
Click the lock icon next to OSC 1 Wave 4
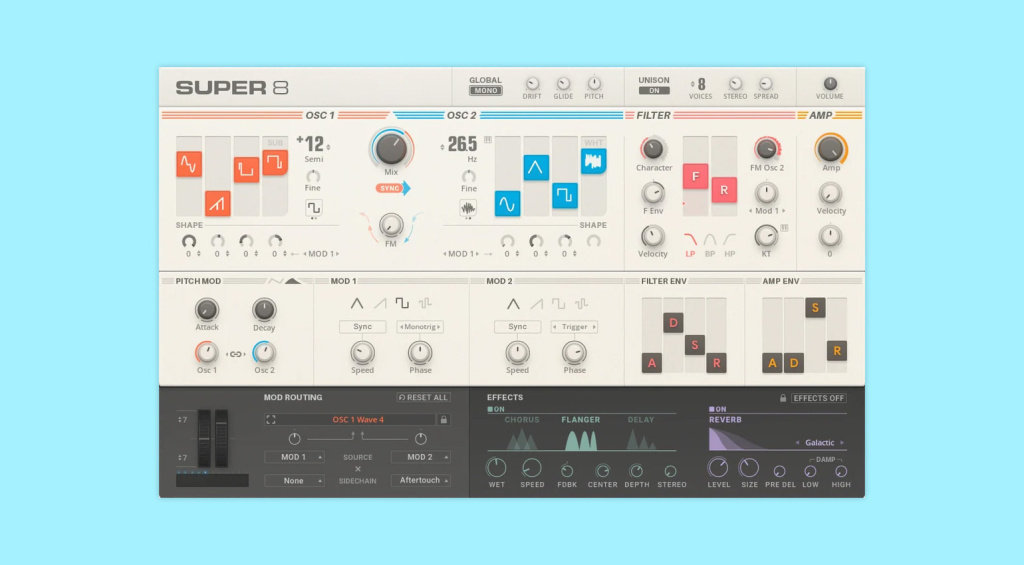443,419
